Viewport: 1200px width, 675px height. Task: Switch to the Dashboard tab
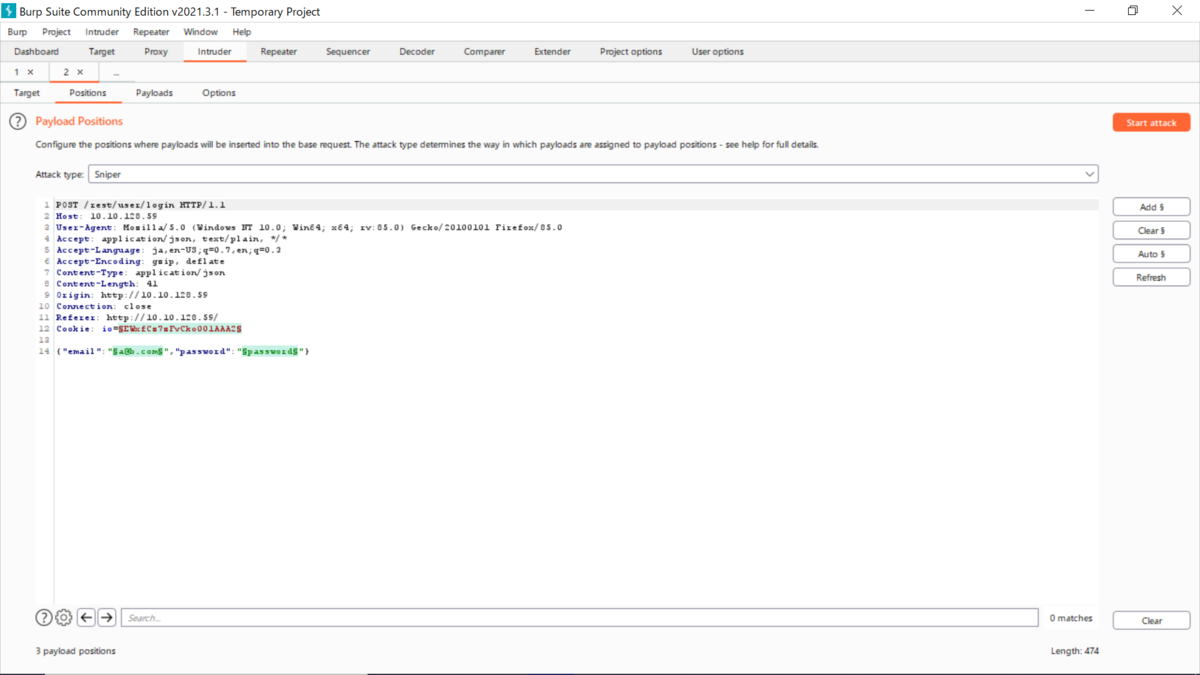[36, 52]
